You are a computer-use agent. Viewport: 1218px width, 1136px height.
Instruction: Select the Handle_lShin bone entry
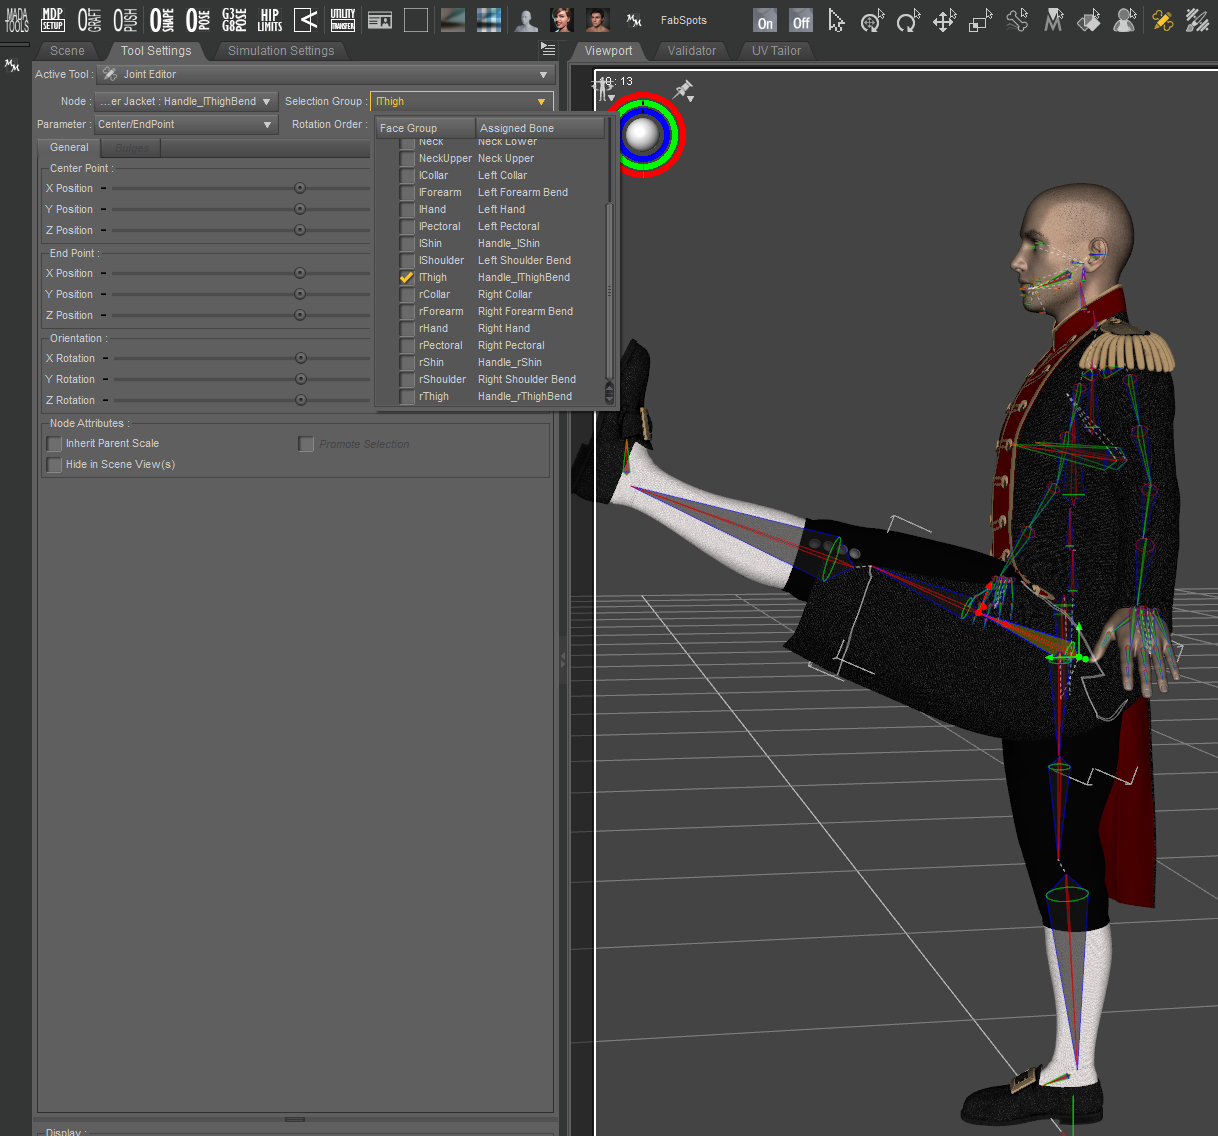click(508, 244)
